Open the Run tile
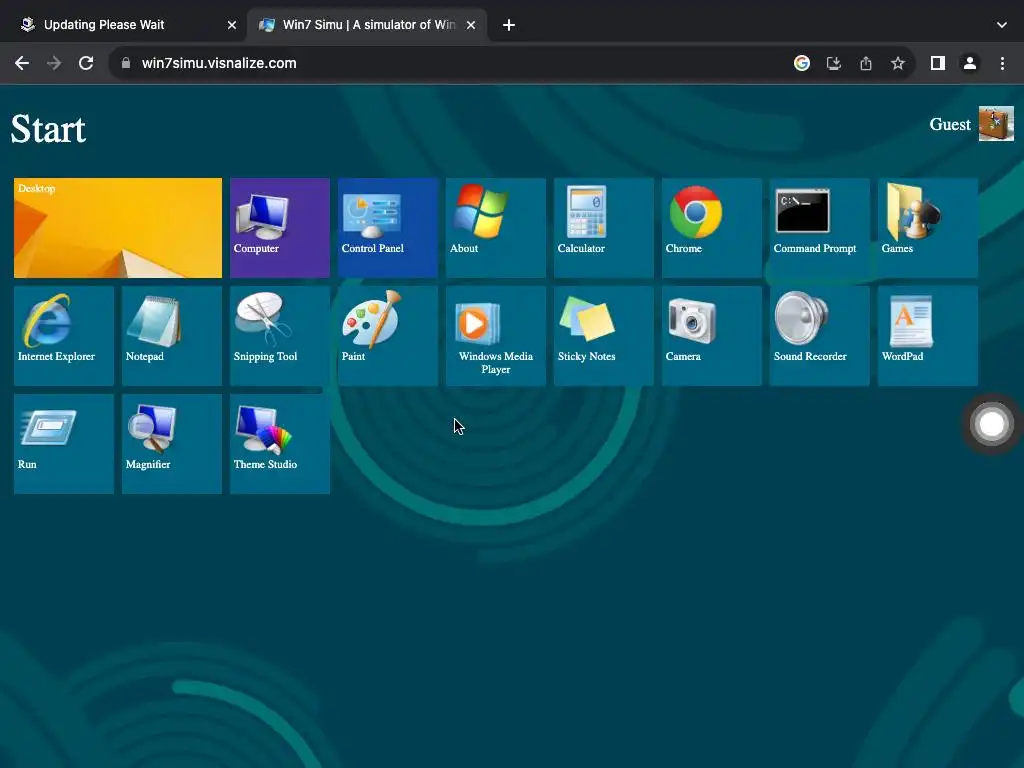Viewport: 1024px width, 768px height. point(63,444)
